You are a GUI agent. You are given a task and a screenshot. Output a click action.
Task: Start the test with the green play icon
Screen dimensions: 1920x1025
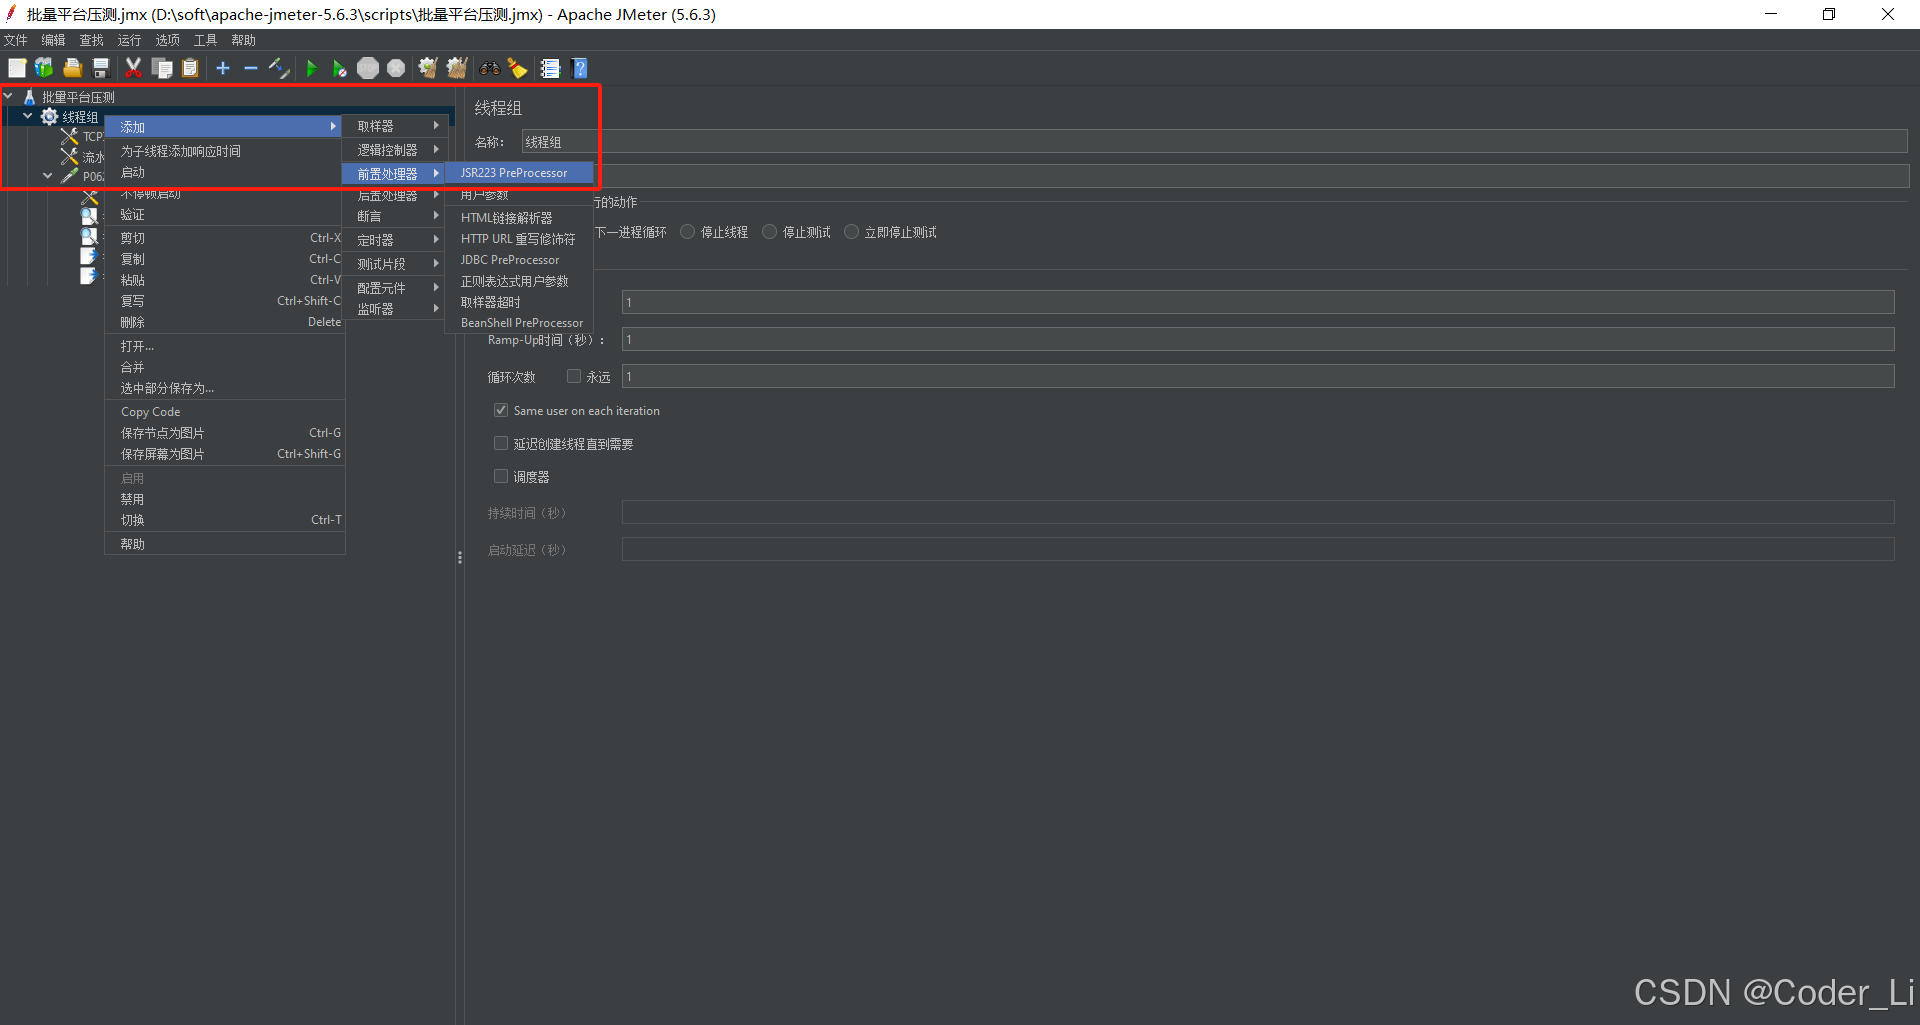click(x=312, y=68)
